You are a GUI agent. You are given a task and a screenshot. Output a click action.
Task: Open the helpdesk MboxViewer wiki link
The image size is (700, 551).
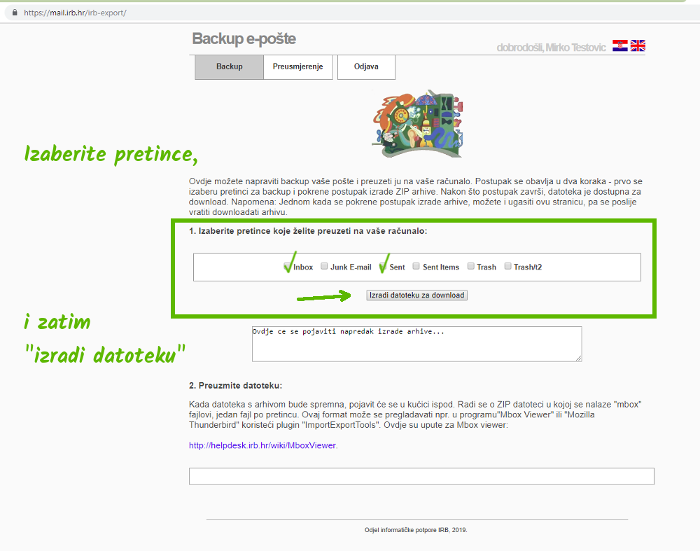pos(263,445)
